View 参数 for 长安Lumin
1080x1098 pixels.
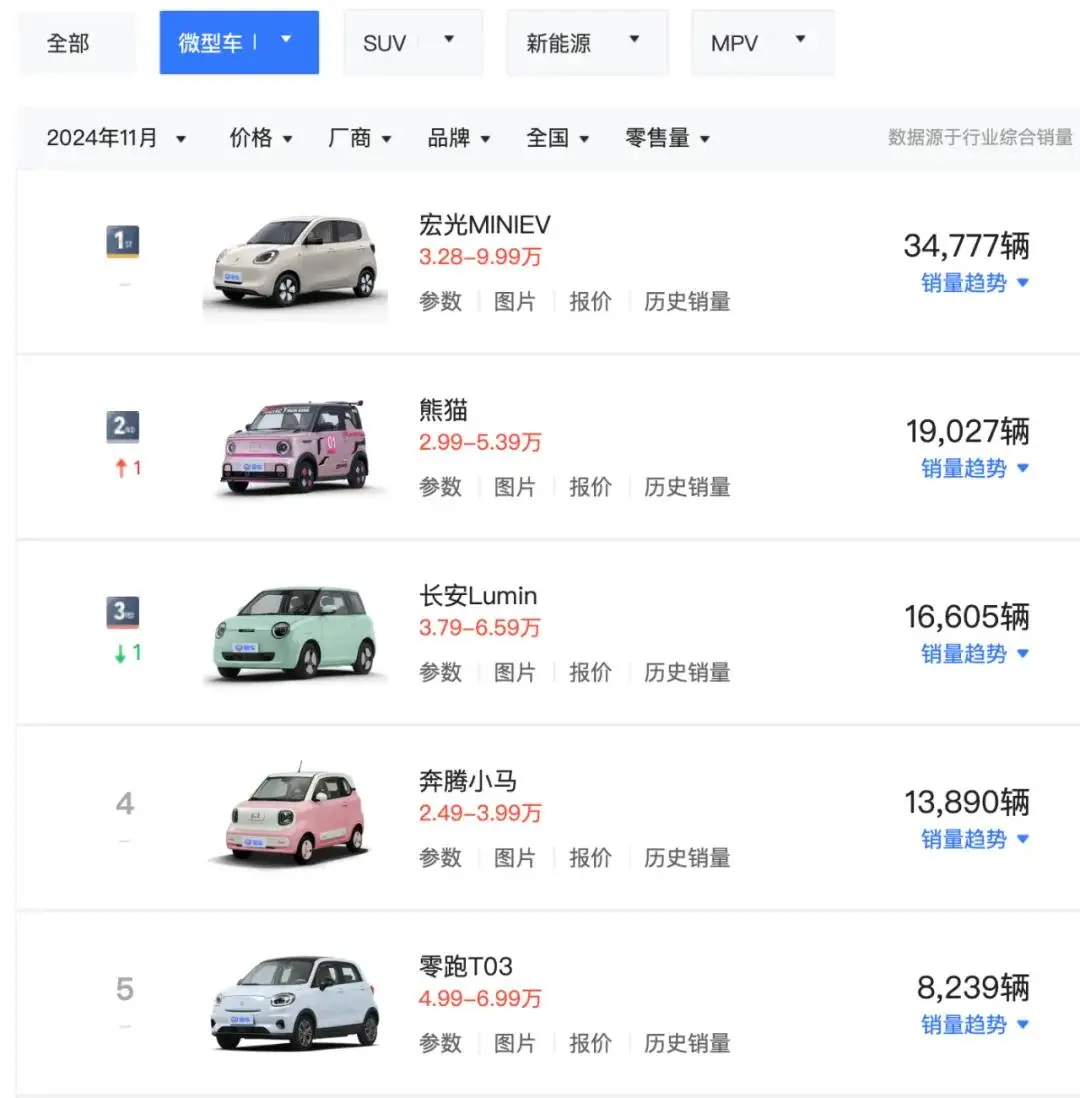[x=441, y=673]
